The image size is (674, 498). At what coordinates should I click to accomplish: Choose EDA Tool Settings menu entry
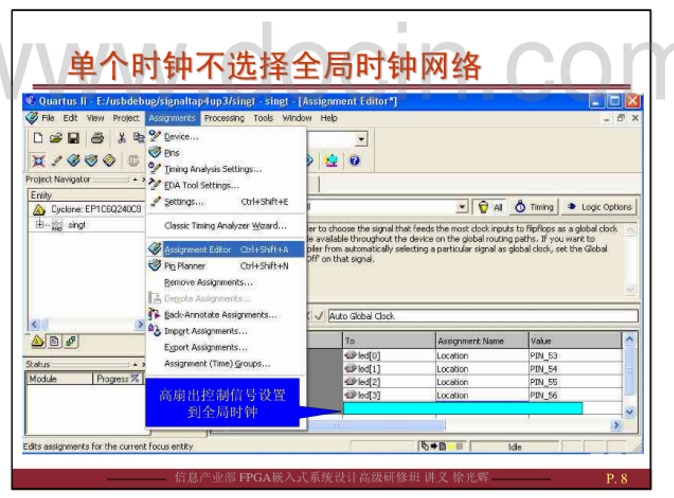point(226,185)
